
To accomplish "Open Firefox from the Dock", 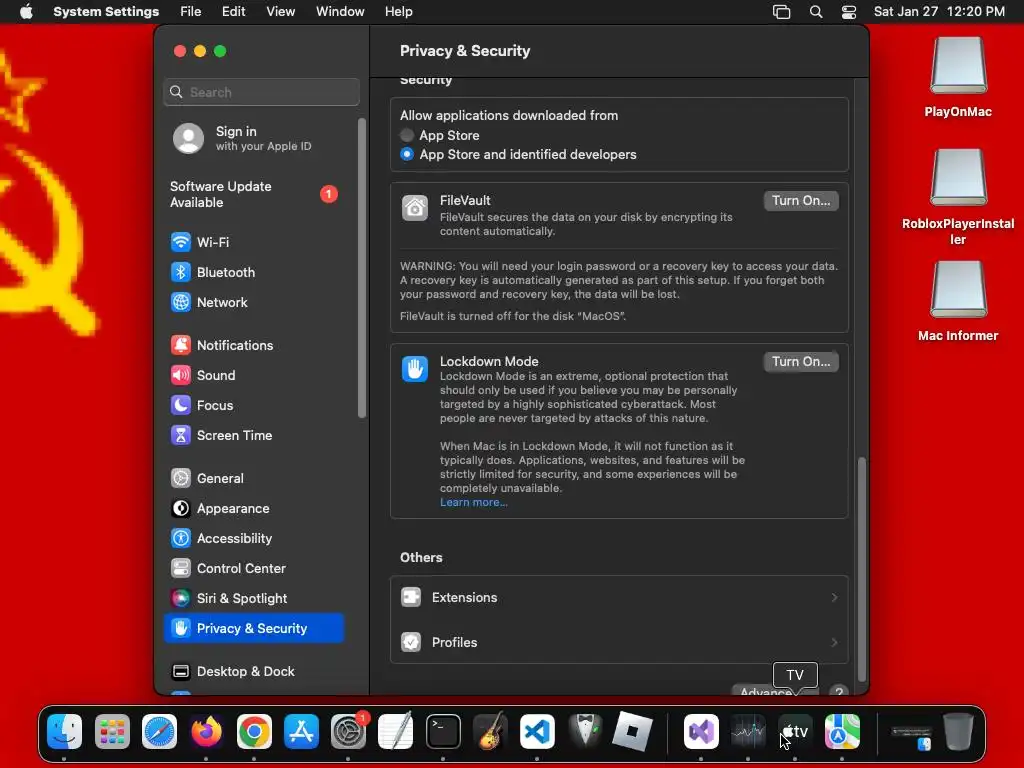I will [206, 731].
